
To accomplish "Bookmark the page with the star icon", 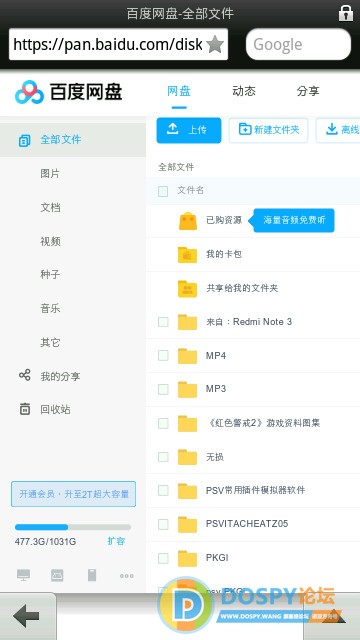I will [x=215, y=44].
